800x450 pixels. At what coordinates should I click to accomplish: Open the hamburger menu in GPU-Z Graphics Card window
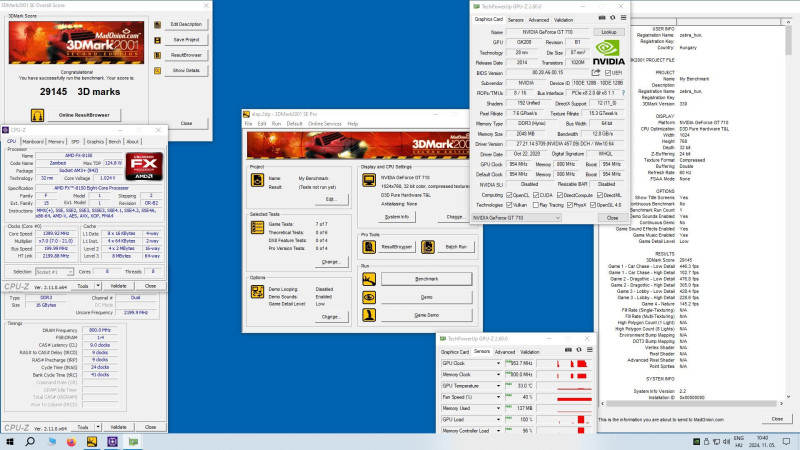pos(623,18)
